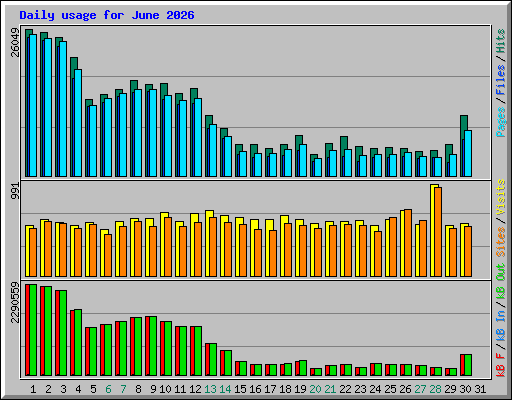Image resolution: width=512 pixels, height=400 pixels.
Task: Click day 22 on the x-axis
Action: point(345,389)
